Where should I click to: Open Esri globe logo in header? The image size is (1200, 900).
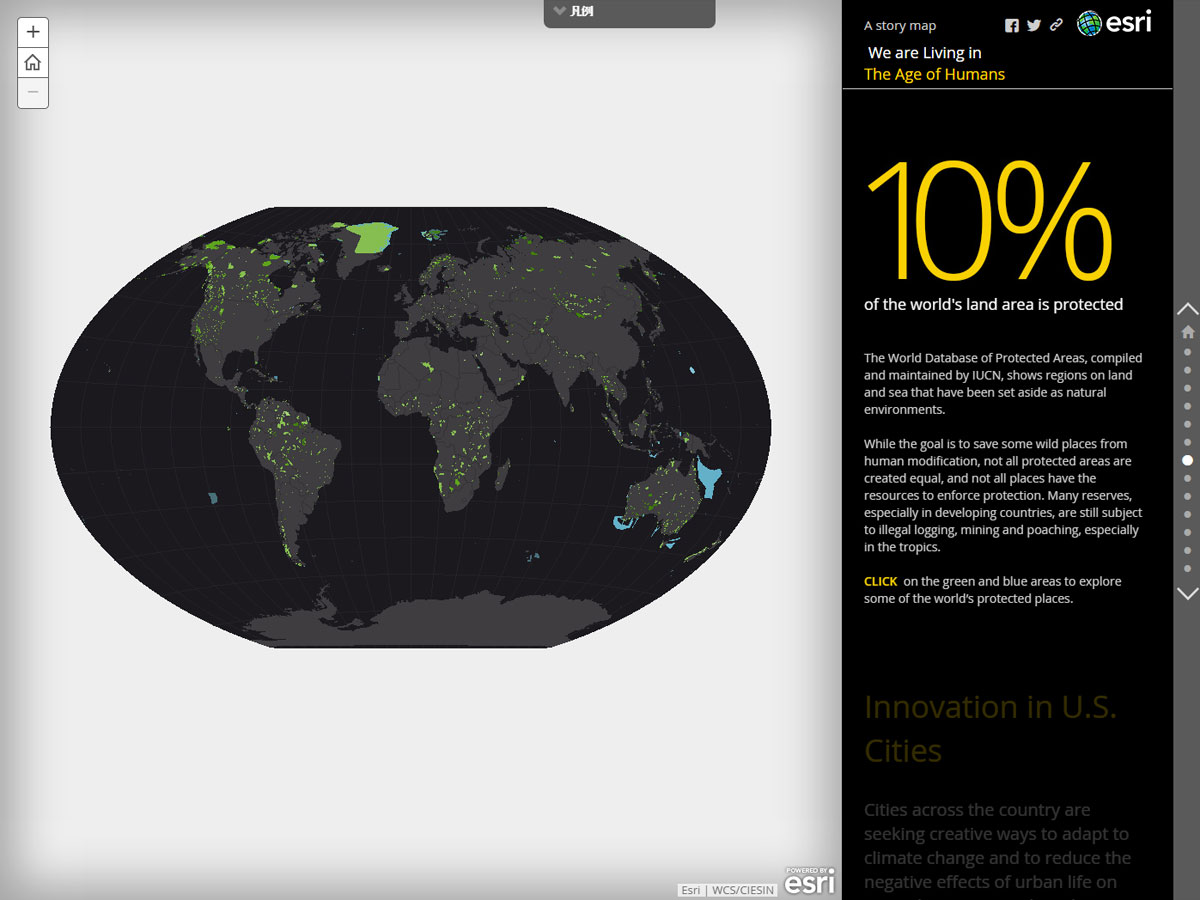1113,23
